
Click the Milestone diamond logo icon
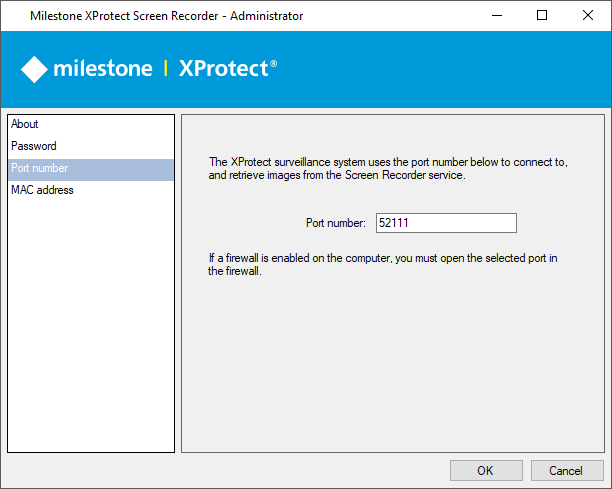click(x=34, y=69)
